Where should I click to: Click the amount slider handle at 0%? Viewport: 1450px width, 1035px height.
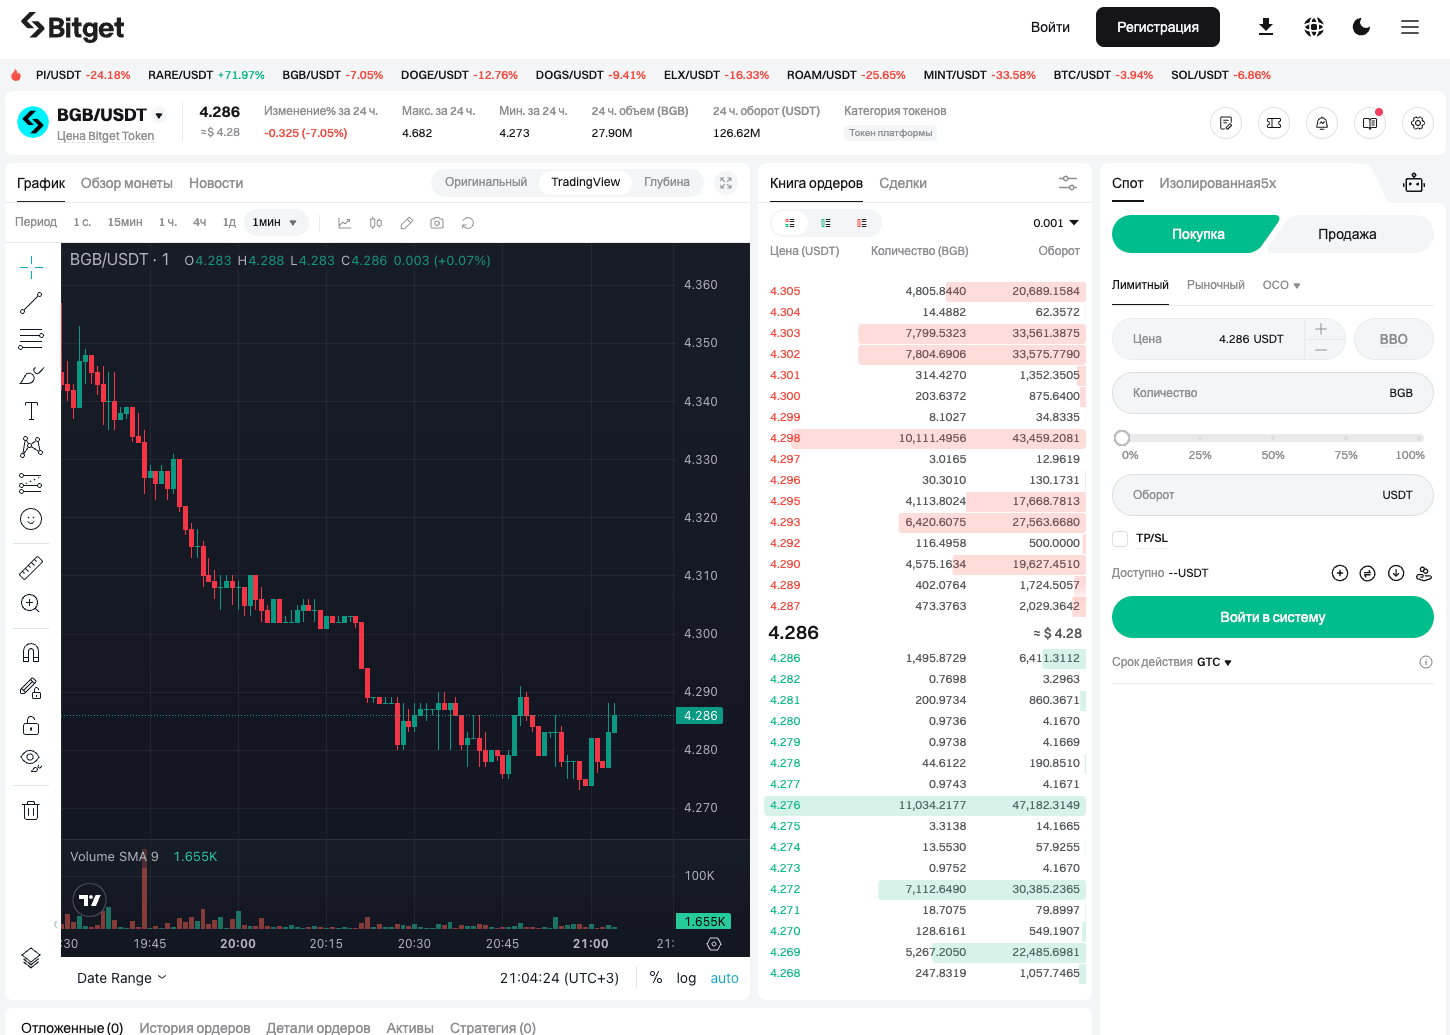1122,438
